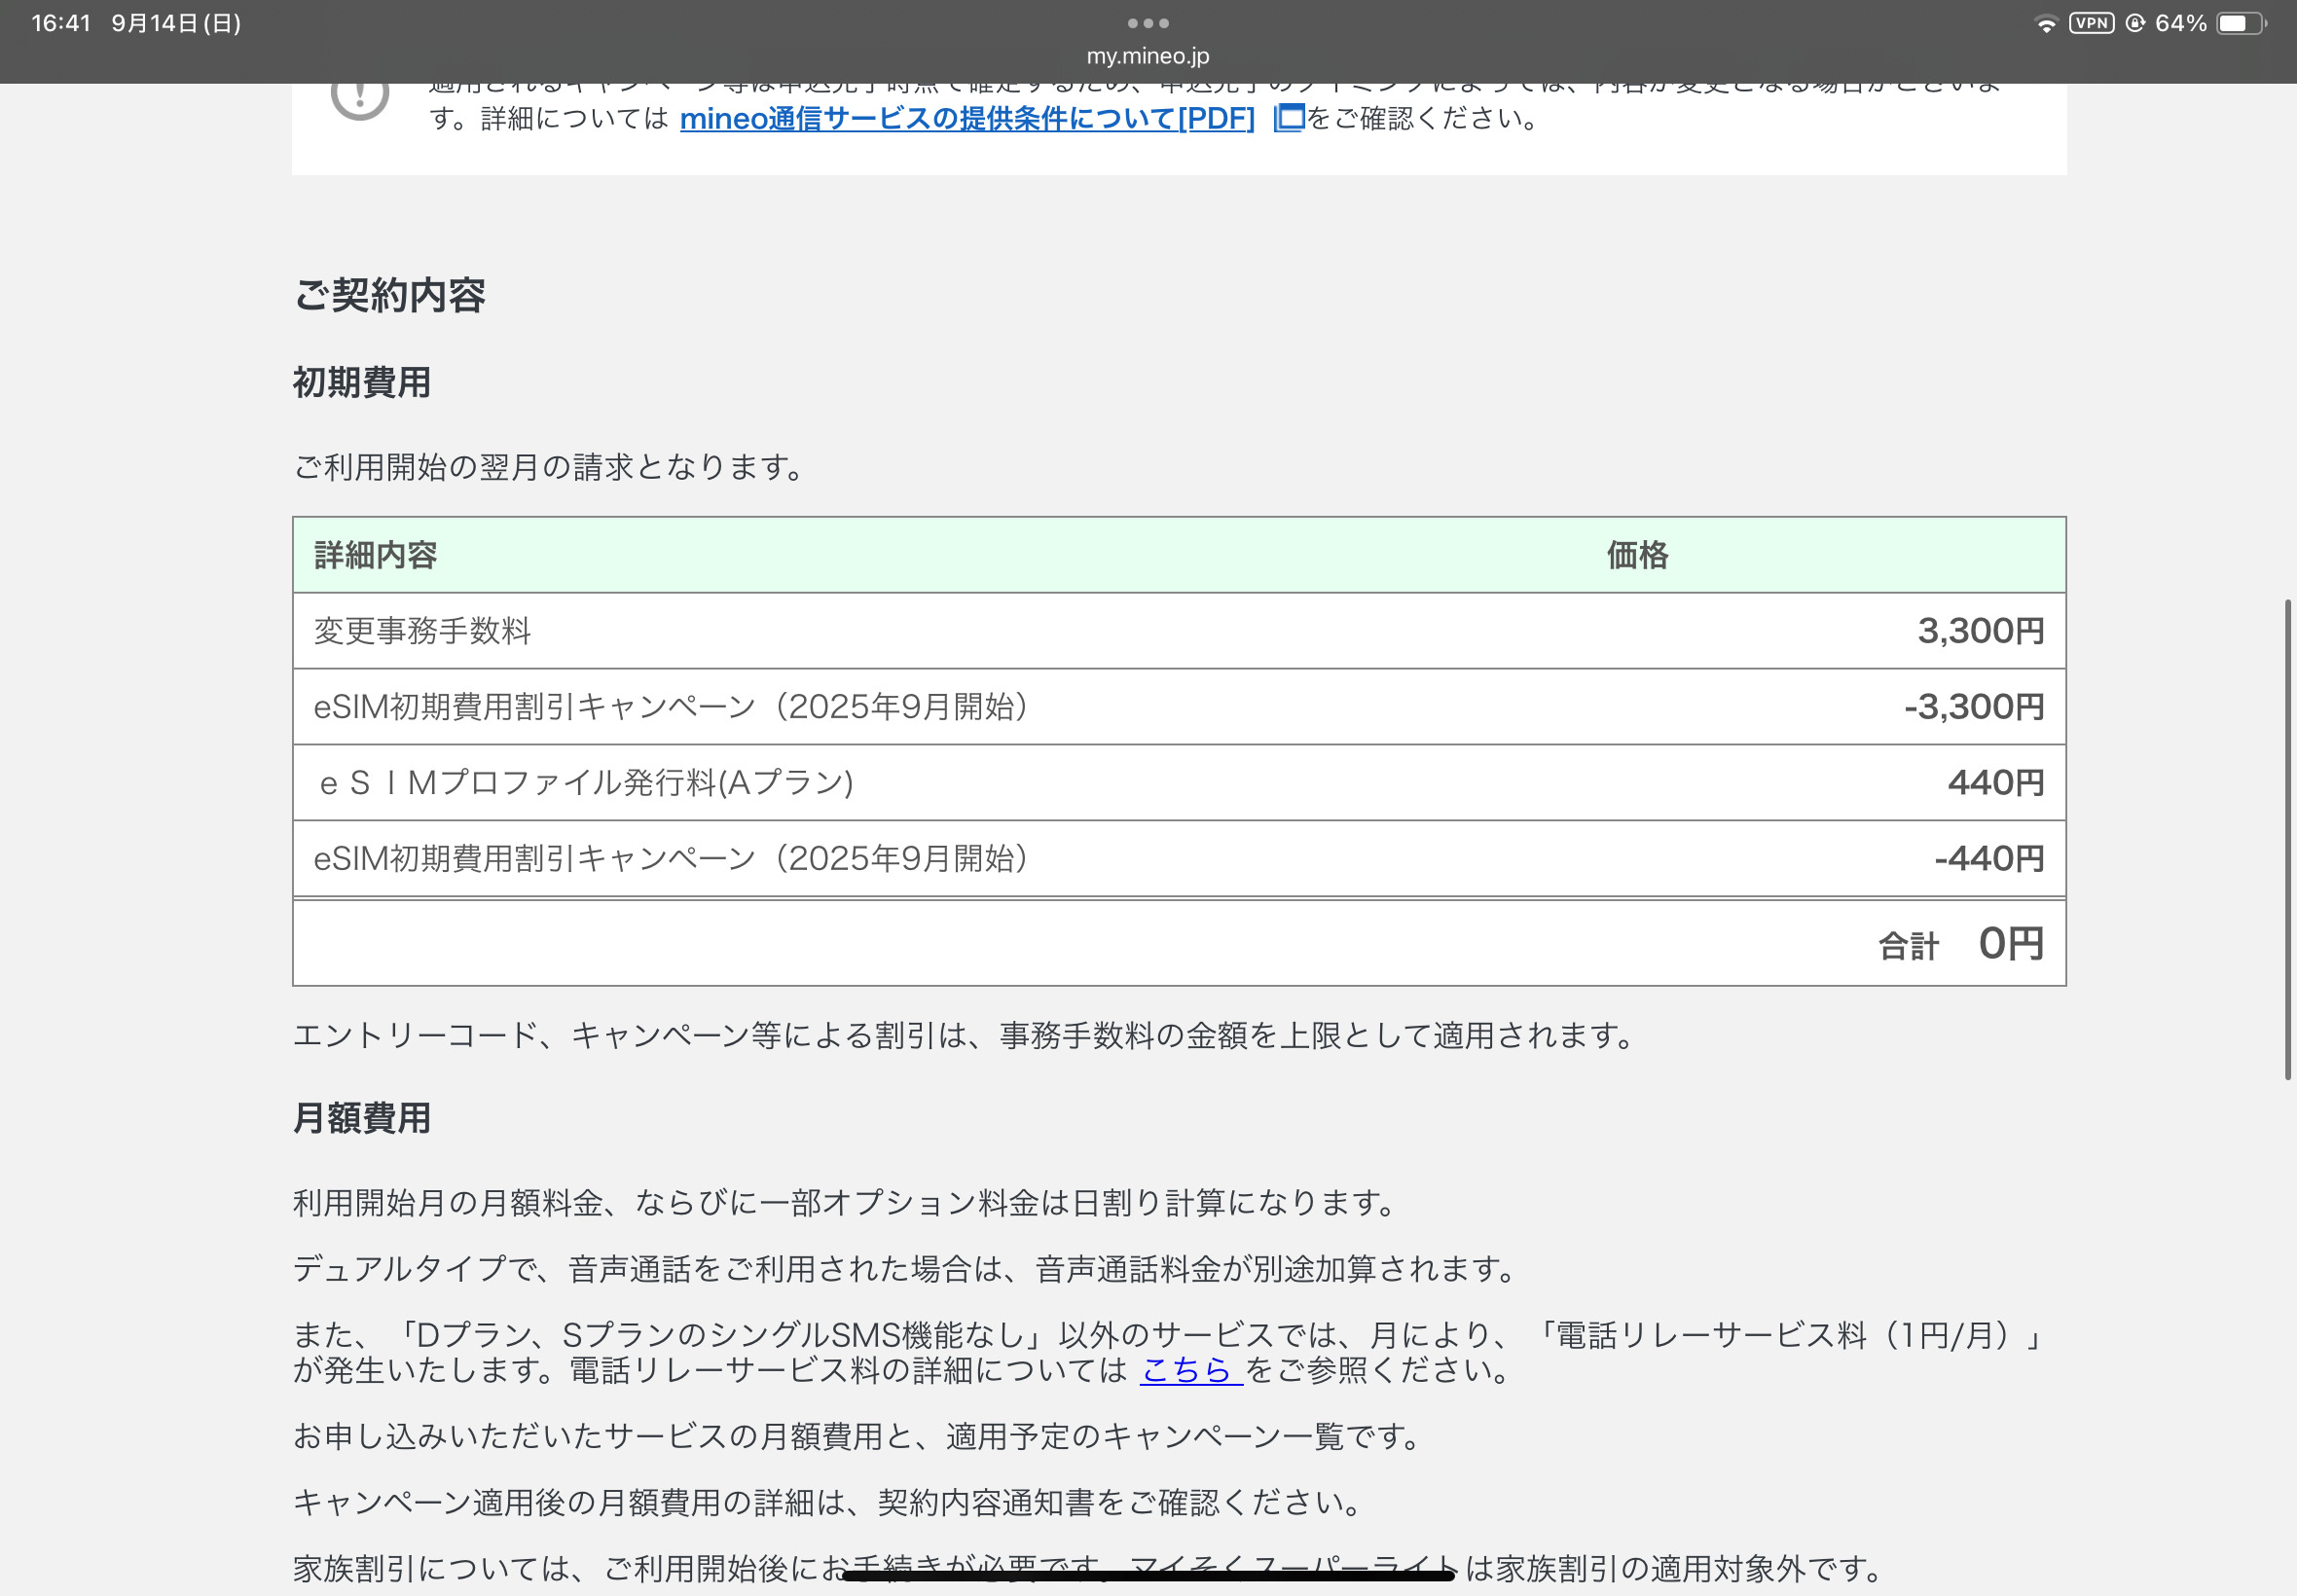This screenshot has width=2297, height=1596.
Task: Click the 月額費用 heading
Action: [x=362, y=1118]
